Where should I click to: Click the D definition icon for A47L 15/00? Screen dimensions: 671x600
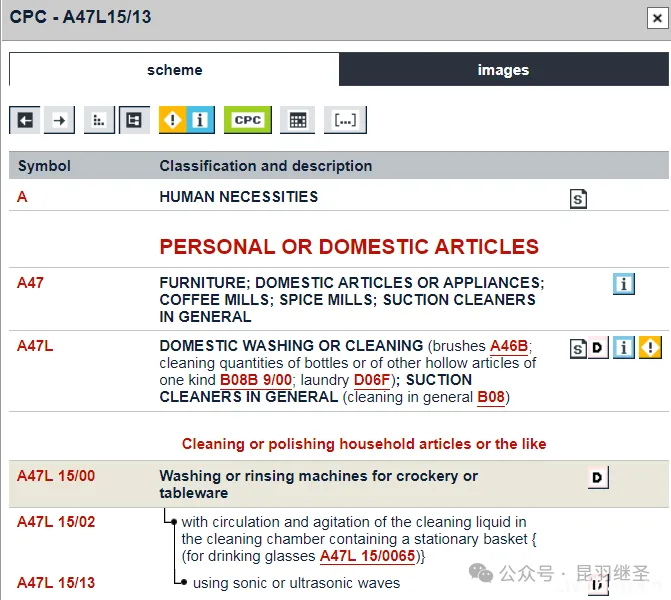click(x=598, y=478)
